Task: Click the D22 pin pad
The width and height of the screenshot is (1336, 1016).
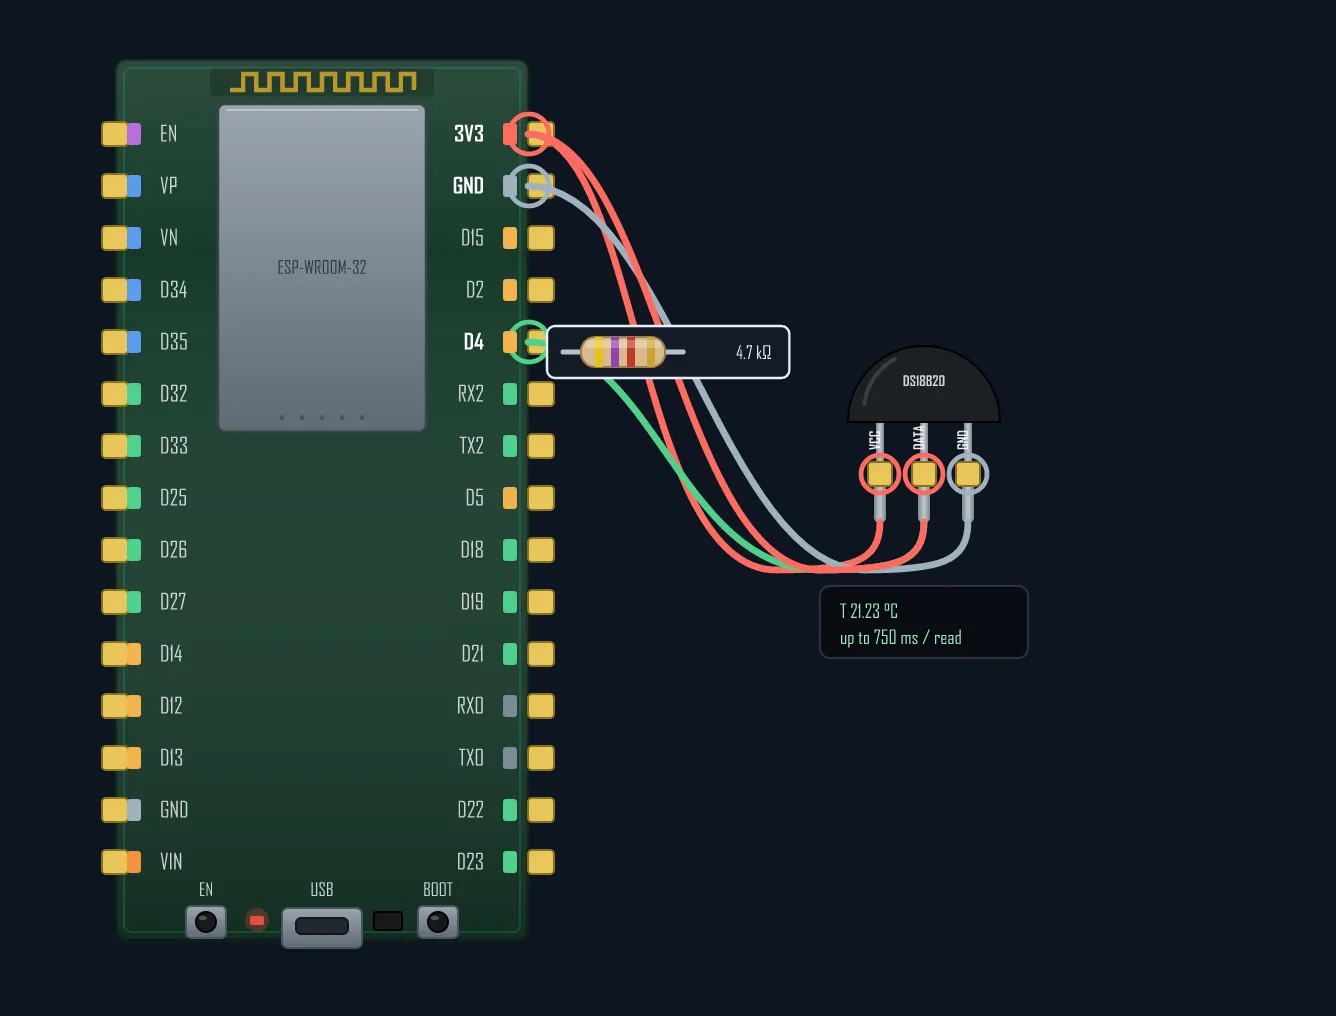Action: [x=541, y=810]
